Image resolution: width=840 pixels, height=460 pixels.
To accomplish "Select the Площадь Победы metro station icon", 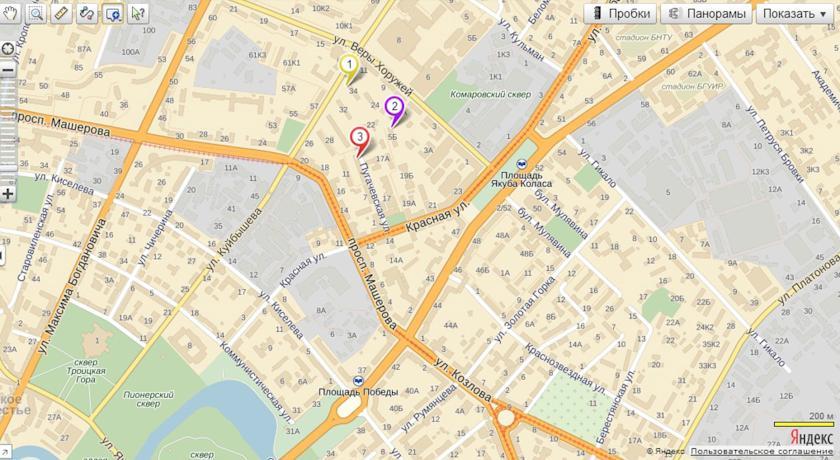I will point(357,381).
